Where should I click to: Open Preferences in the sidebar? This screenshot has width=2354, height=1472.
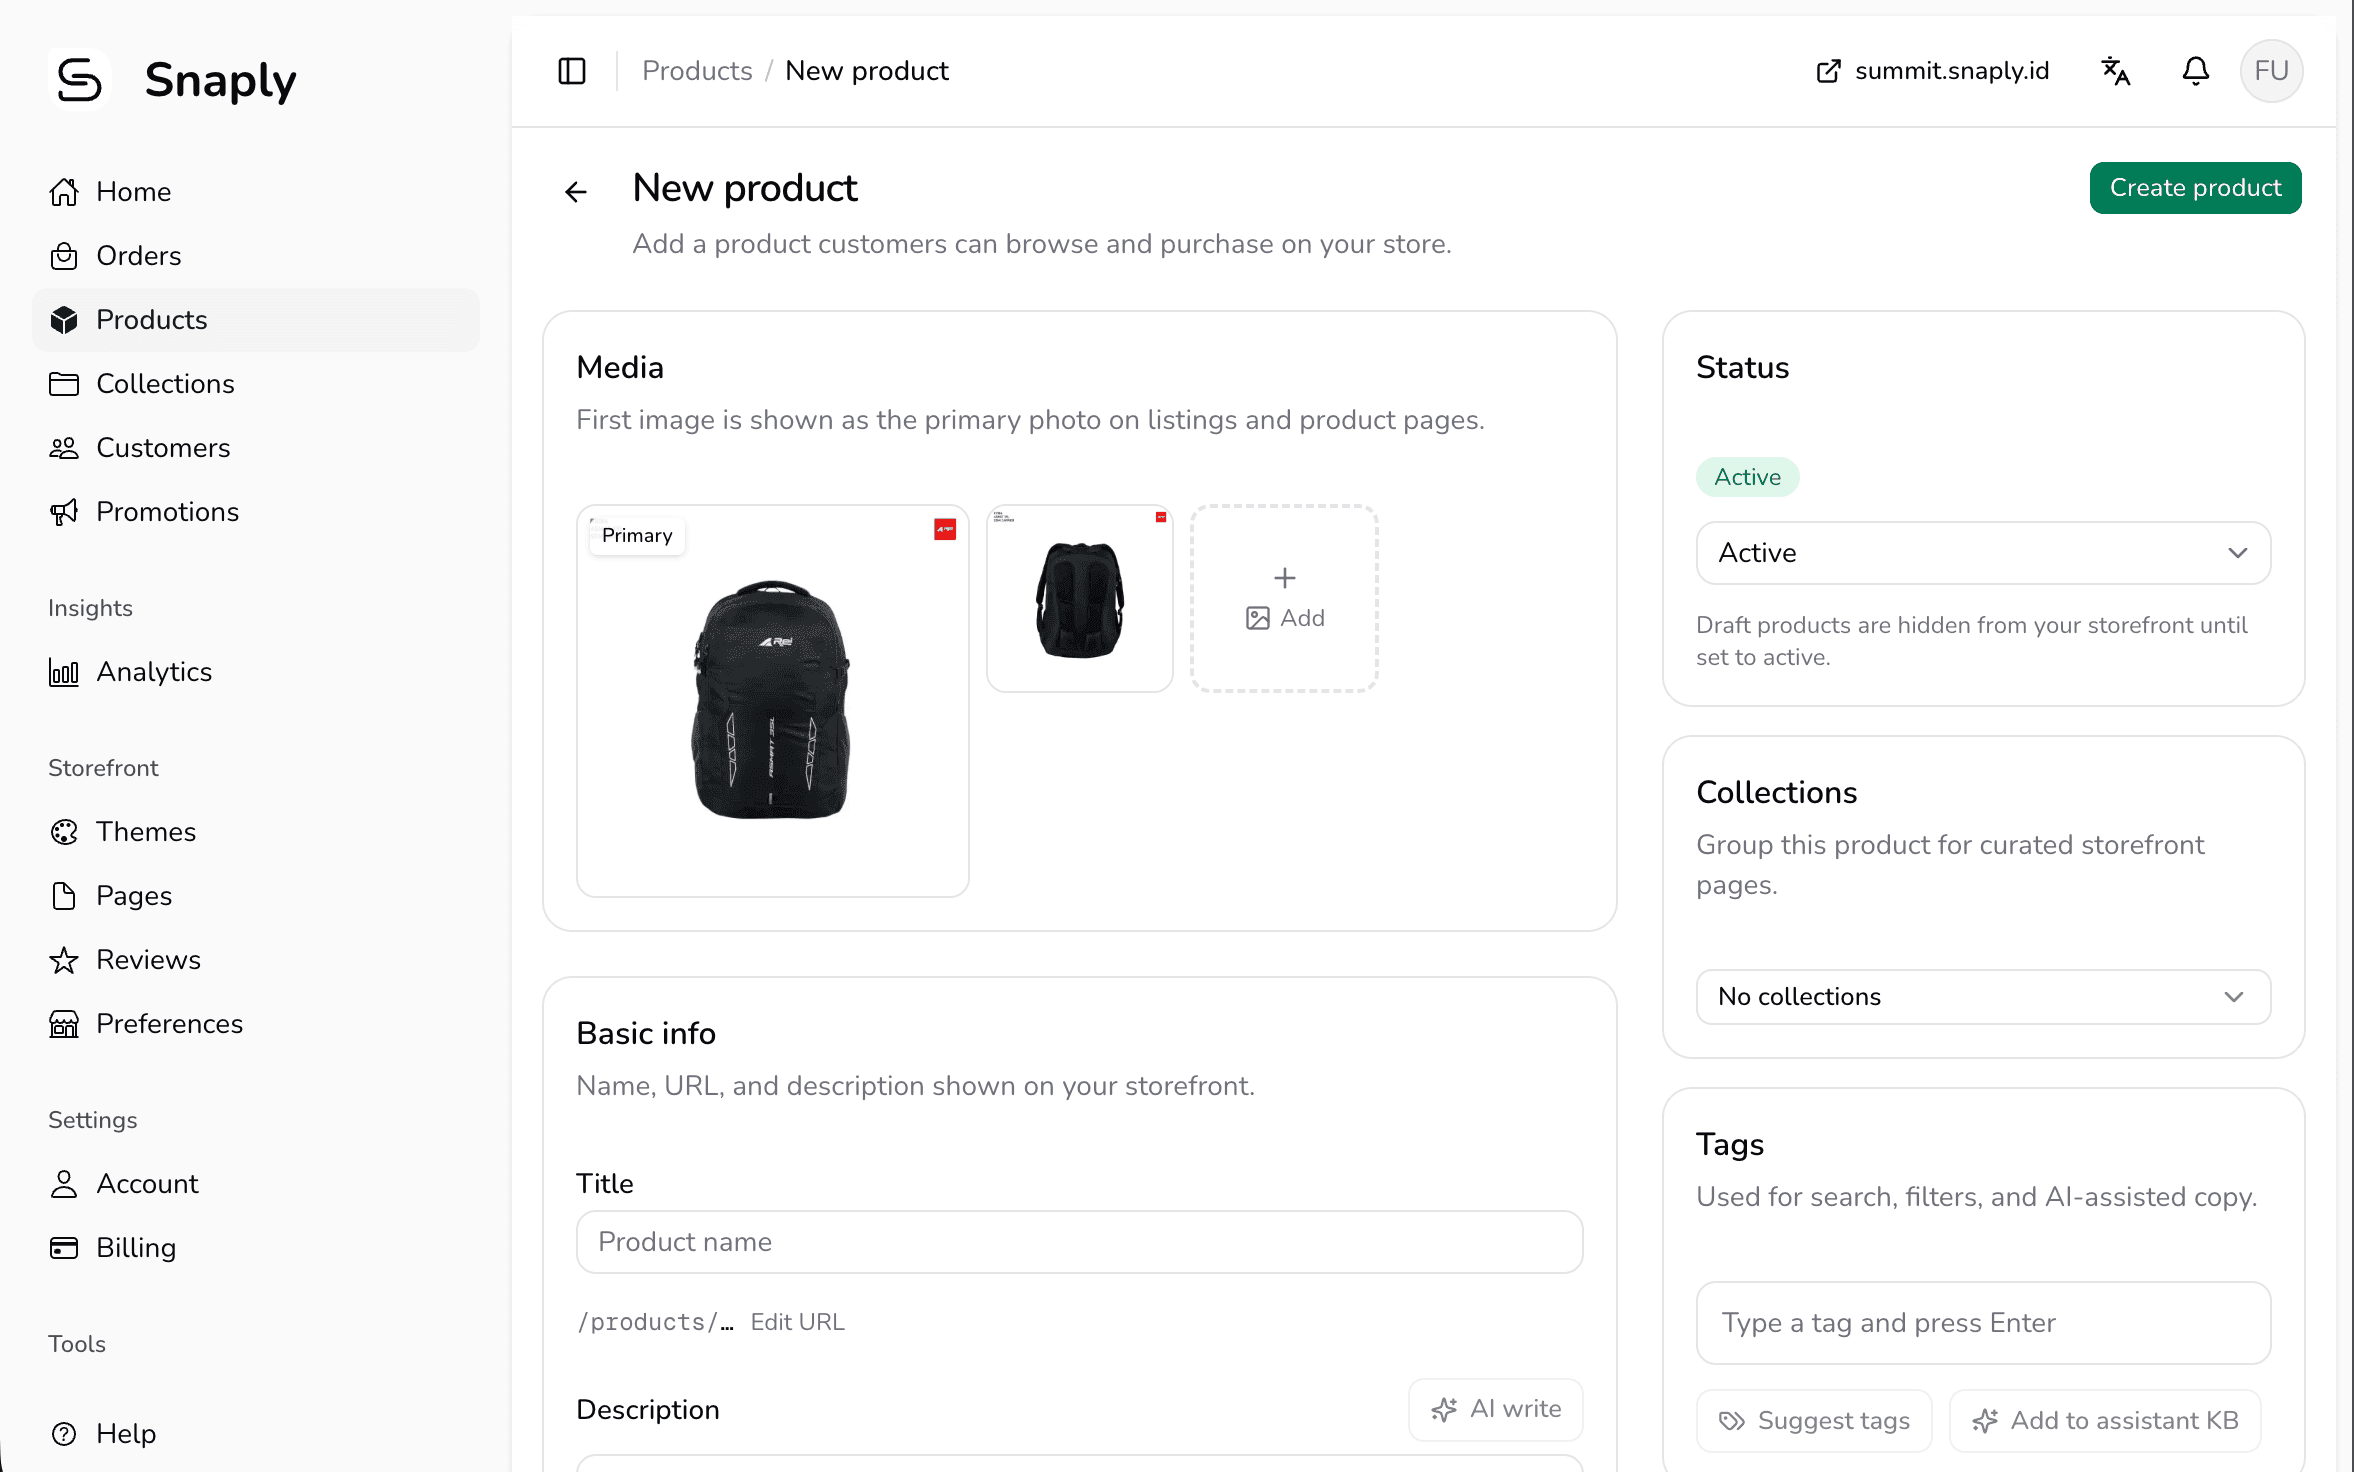pyautogui.click(x=256, y=1024)
